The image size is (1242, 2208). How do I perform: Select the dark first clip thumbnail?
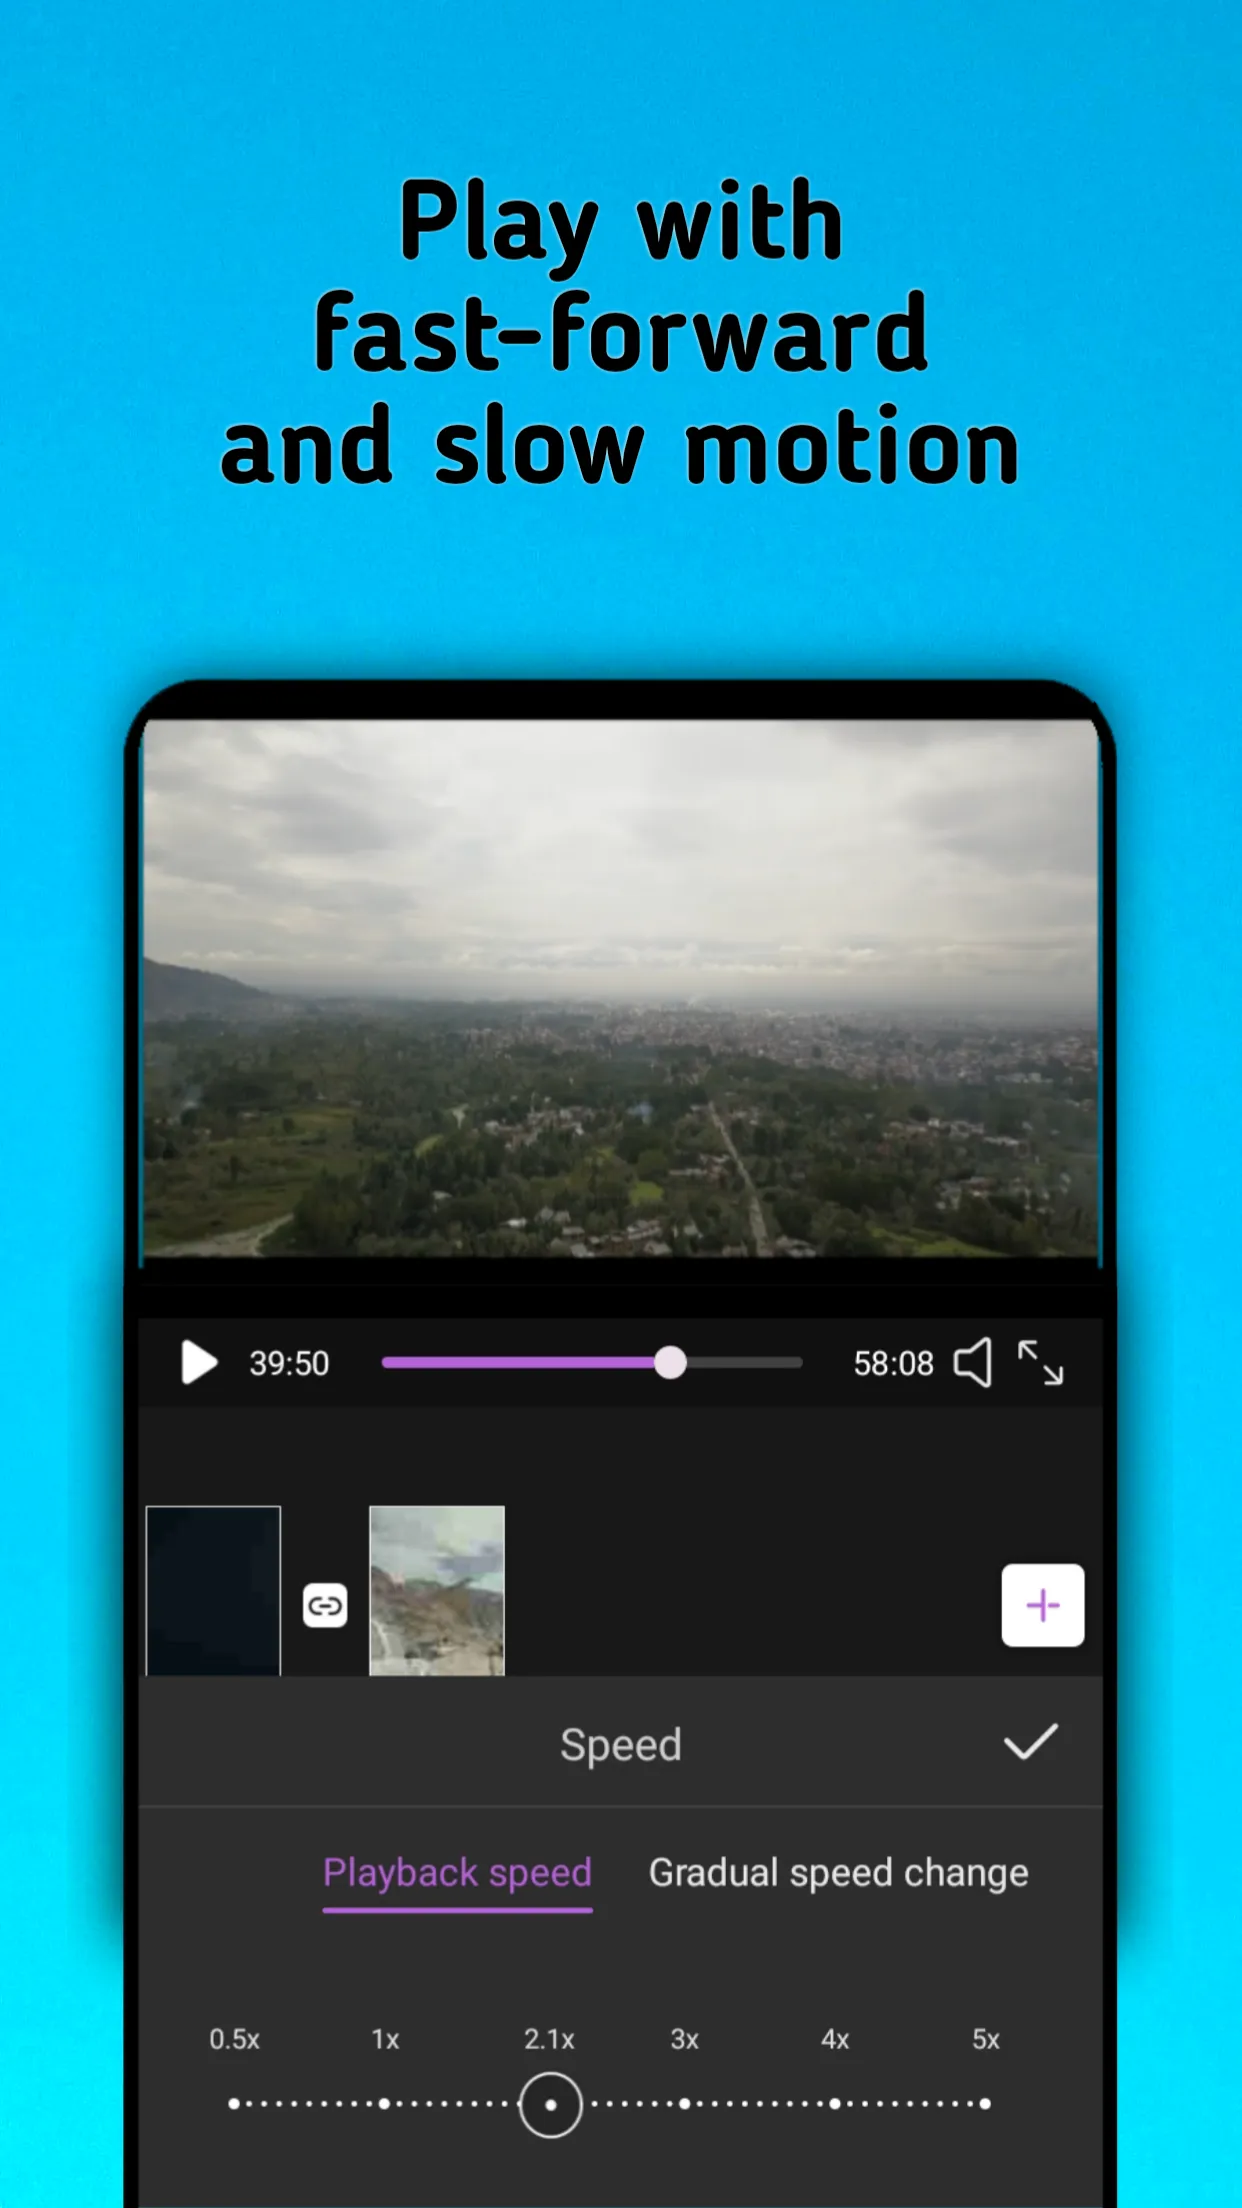coord(213,1590)
